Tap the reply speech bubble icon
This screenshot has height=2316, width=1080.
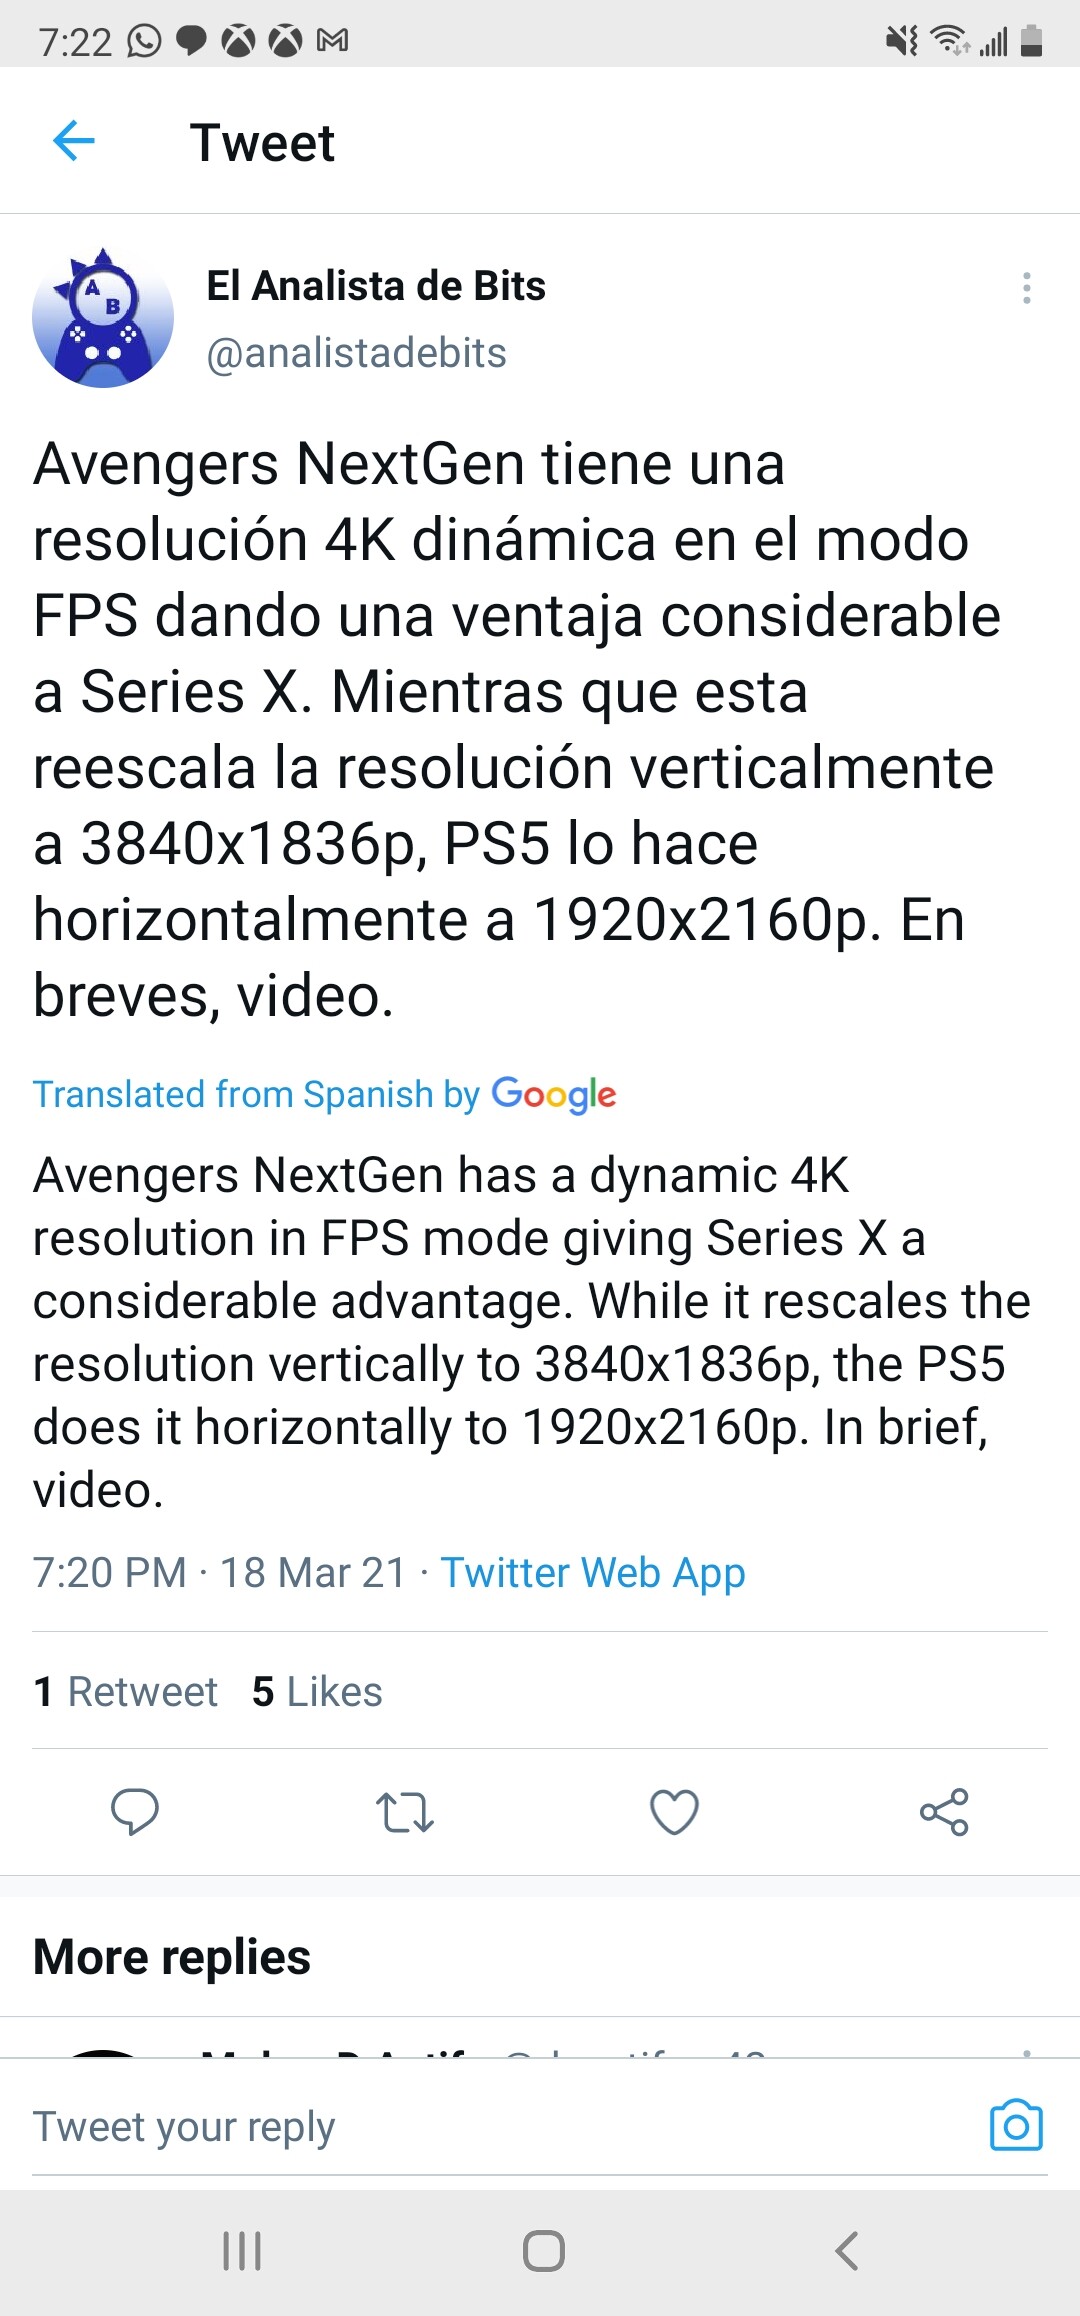pyautogui.click(x=134, y=1811)
